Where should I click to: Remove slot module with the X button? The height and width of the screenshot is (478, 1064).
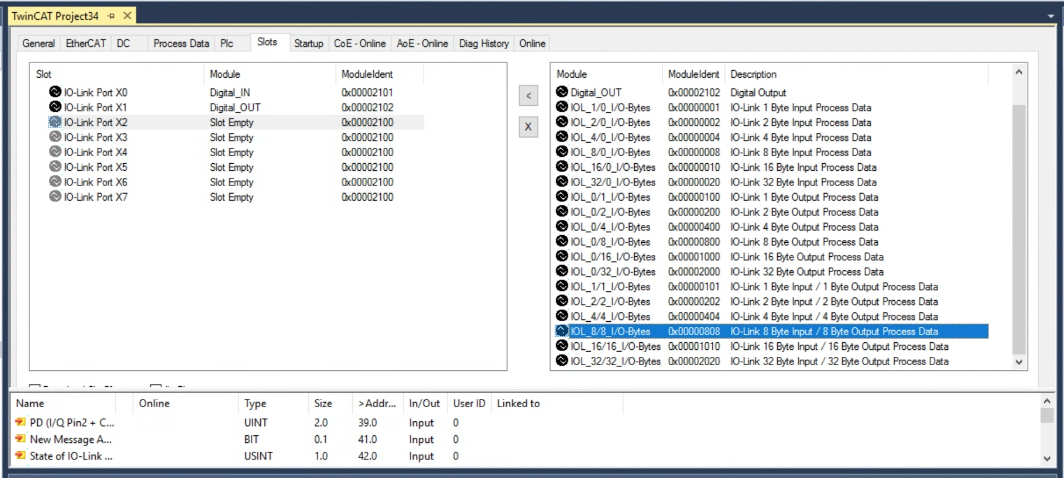click(x=528, y=126)
